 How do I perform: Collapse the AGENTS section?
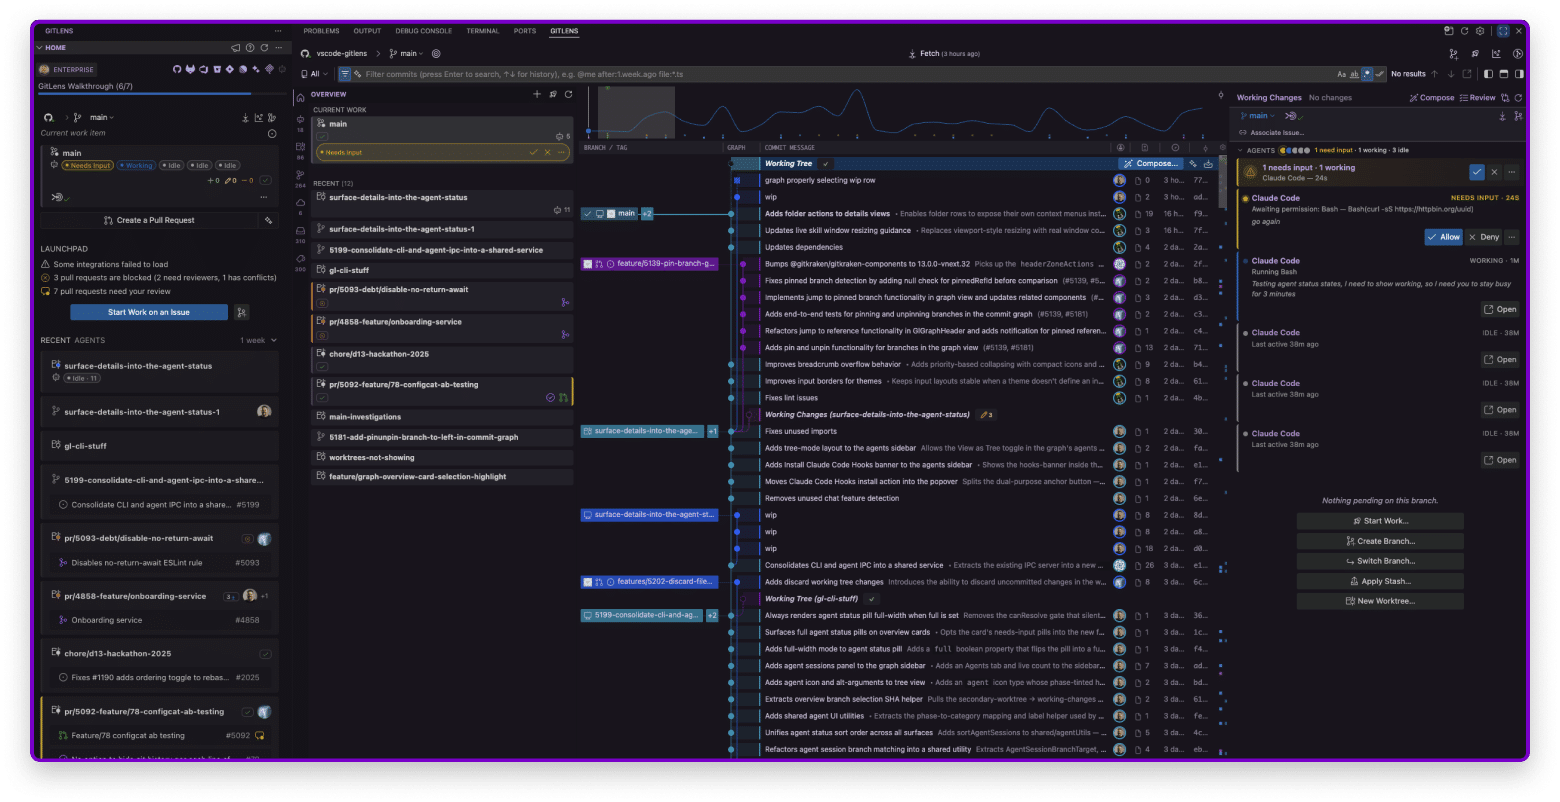[1241, 150]
